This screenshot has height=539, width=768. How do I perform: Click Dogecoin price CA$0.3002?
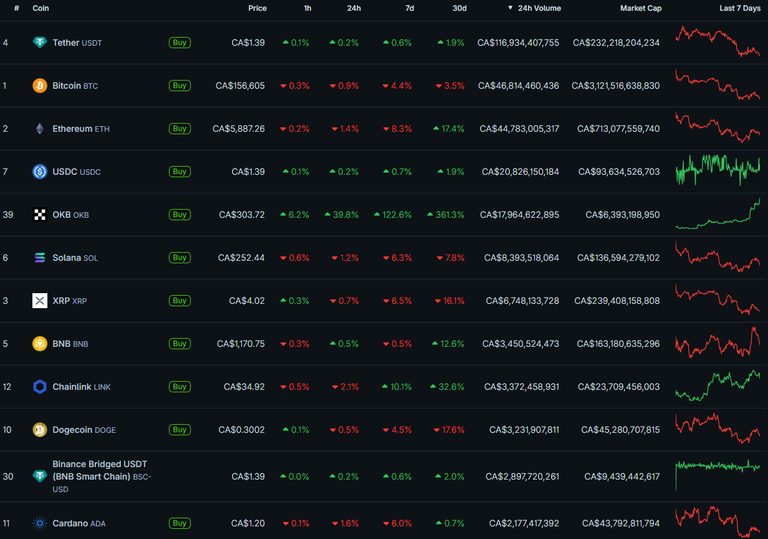[x=241, y=430]
